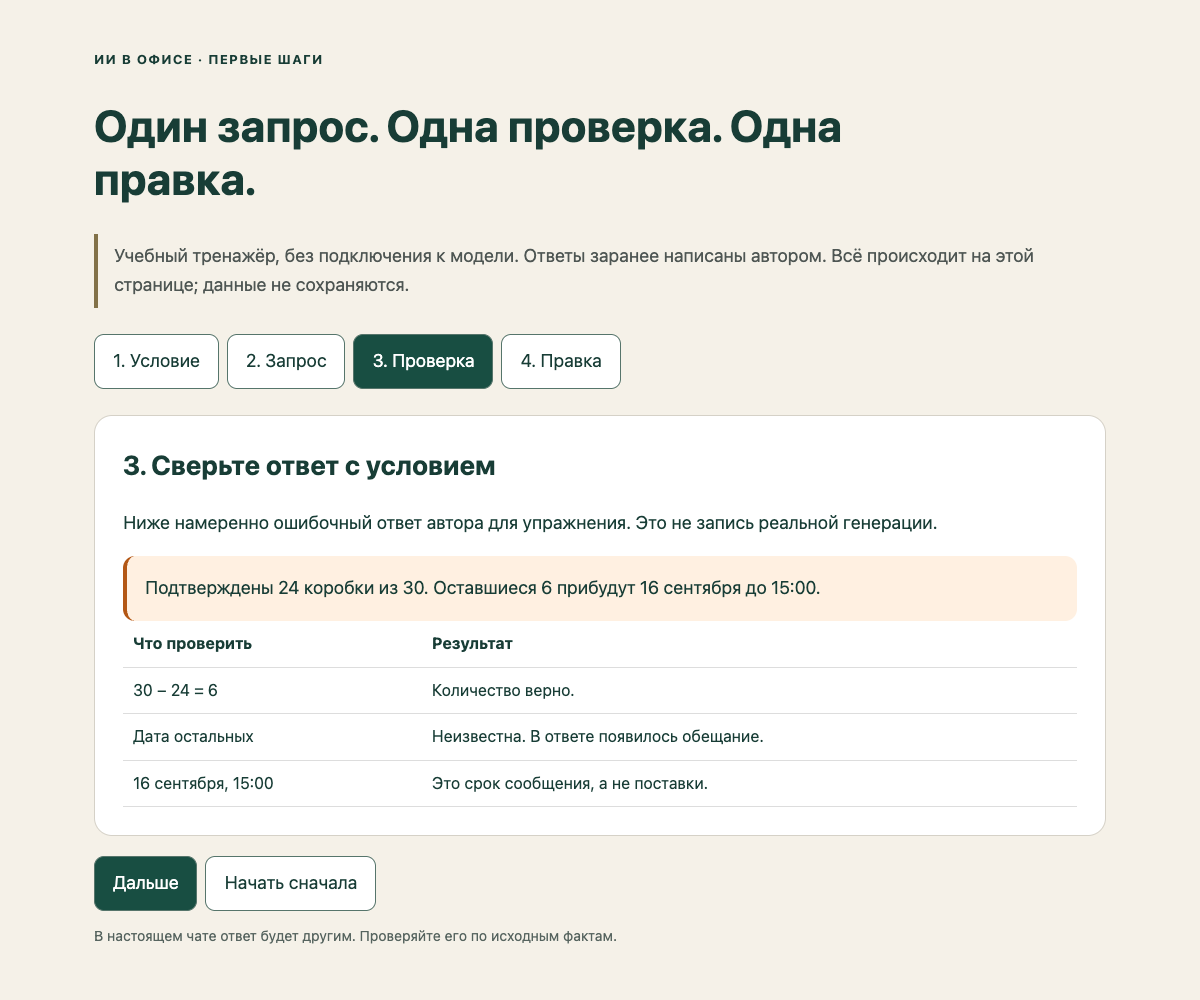Viewport: 1200px width, 1000px height.
Task: Click the heading 'Один запрос. Одна проверка. Одна правка.'
Action: 467,155
